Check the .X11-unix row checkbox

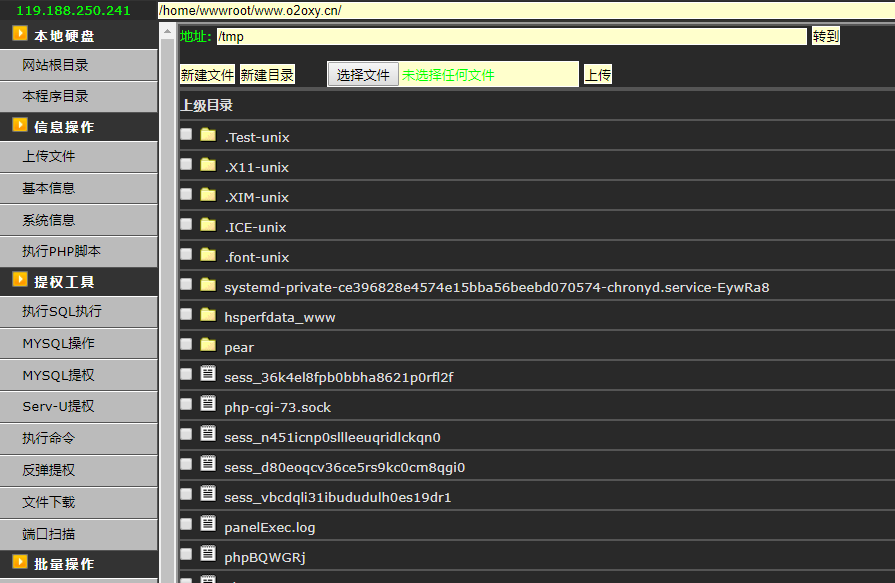point(186,164)
